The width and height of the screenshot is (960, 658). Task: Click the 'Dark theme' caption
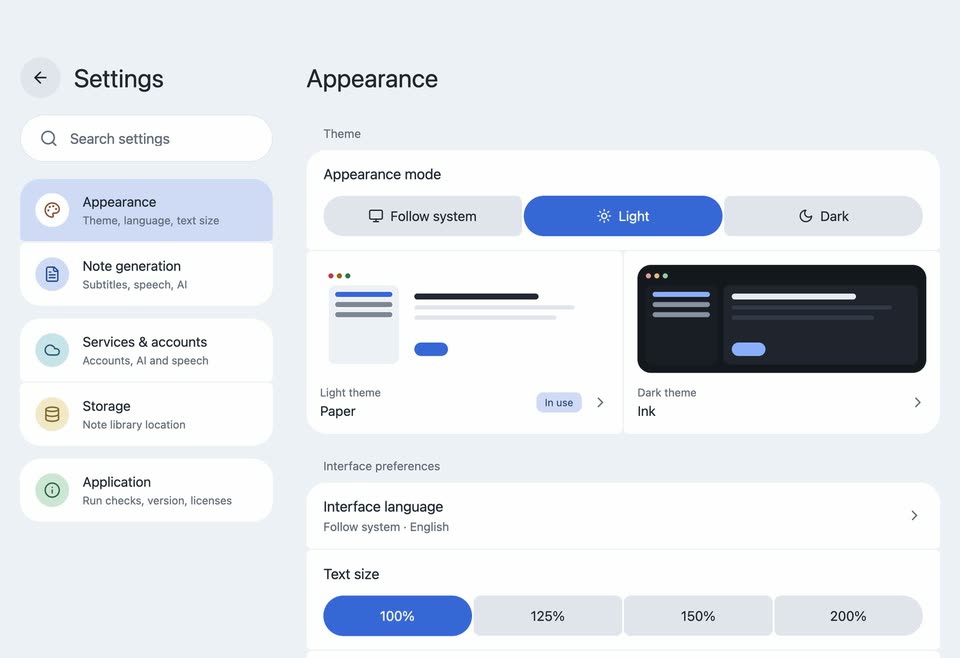coord(667,392)
